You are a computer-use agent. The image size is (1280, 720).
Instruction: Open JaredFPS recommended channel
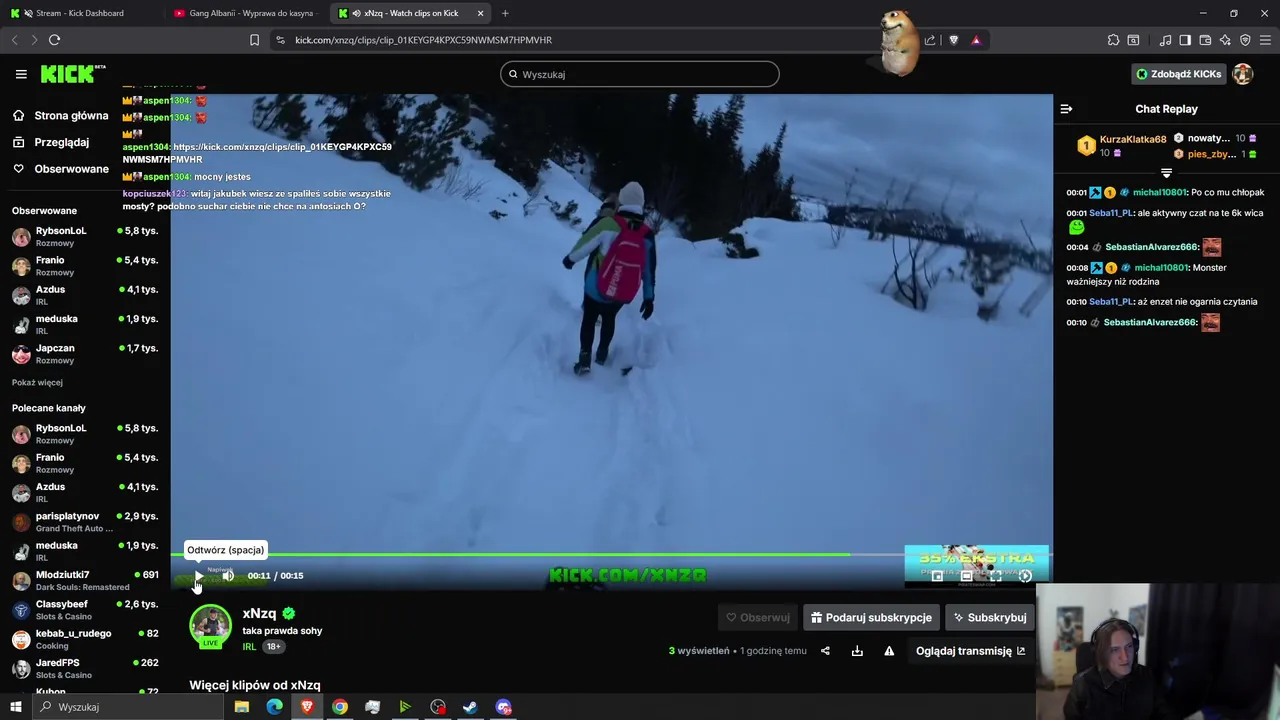click(x=85, y=668)
